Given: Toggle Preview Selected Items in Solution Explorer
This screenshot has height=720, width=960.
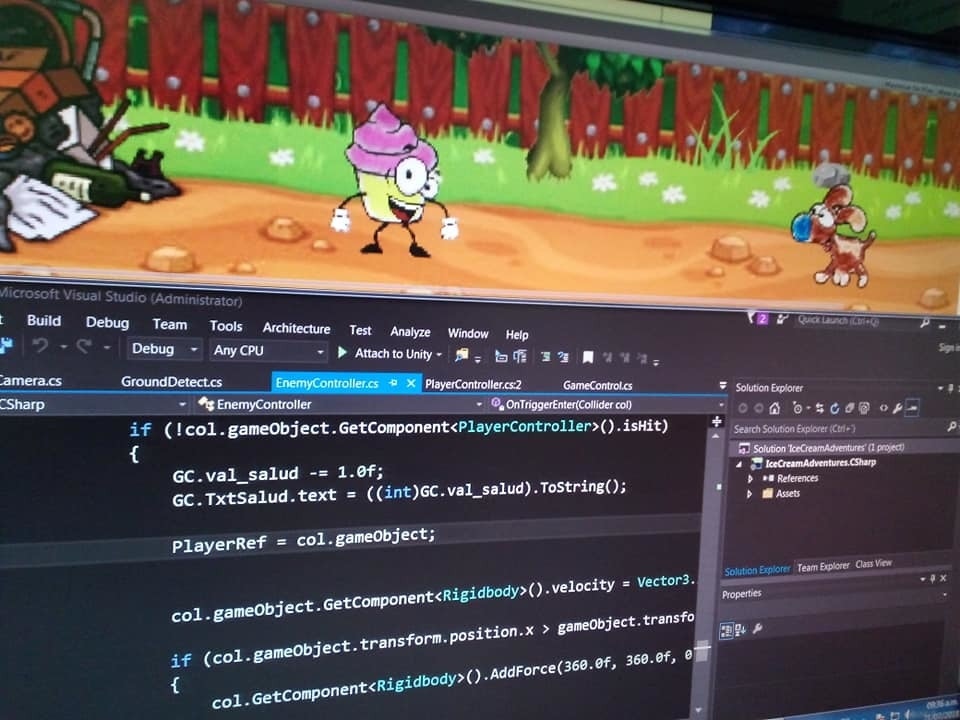Looking at the screenshot, I should pos(912,407).
